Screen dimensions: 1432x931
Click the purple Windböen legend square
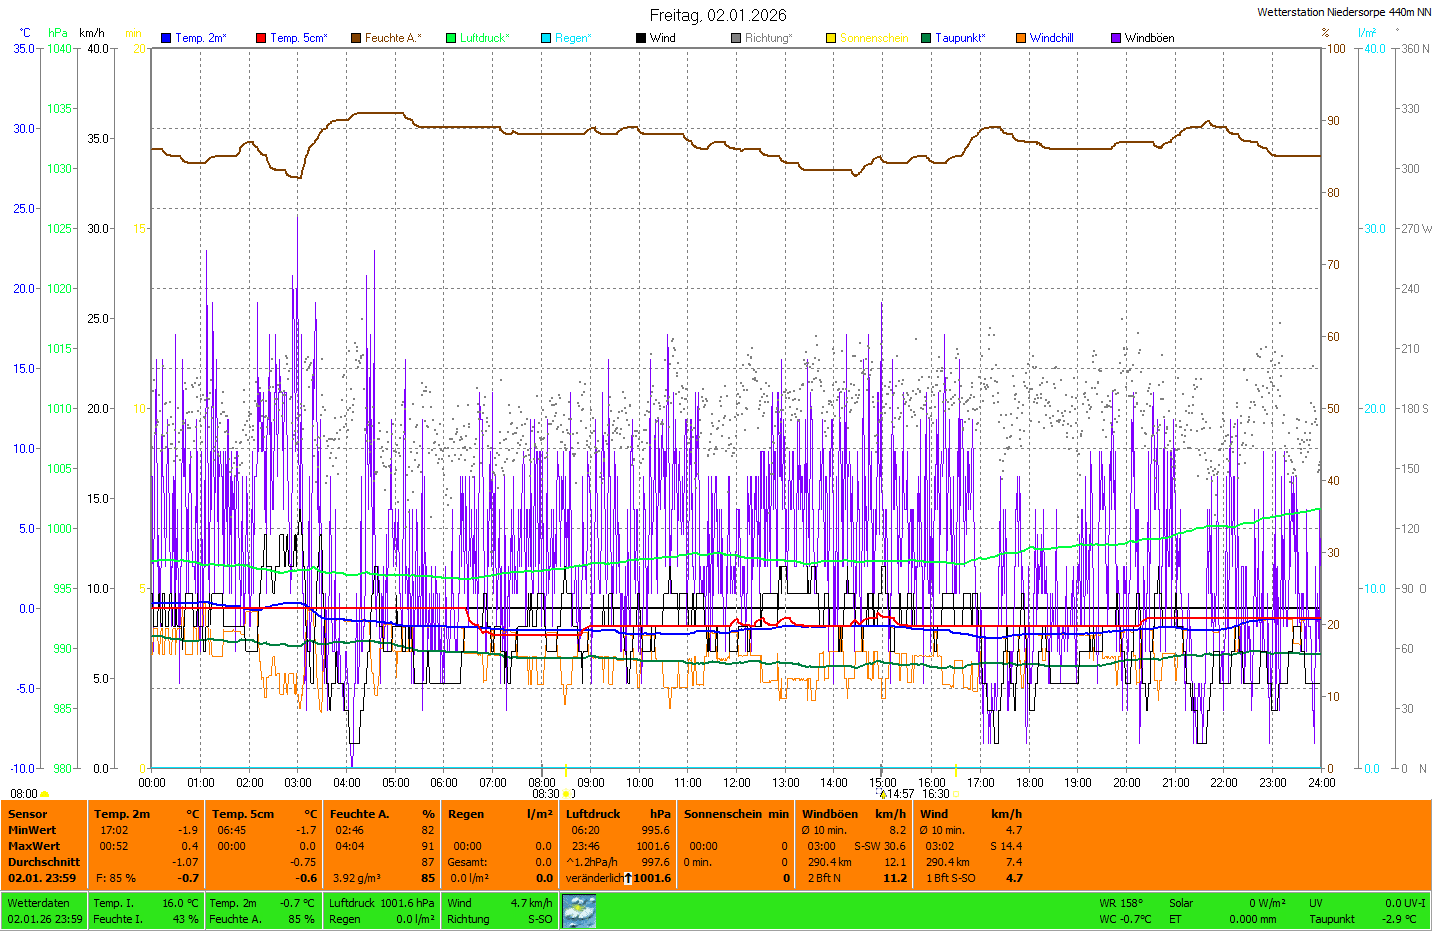(1116, 38)
